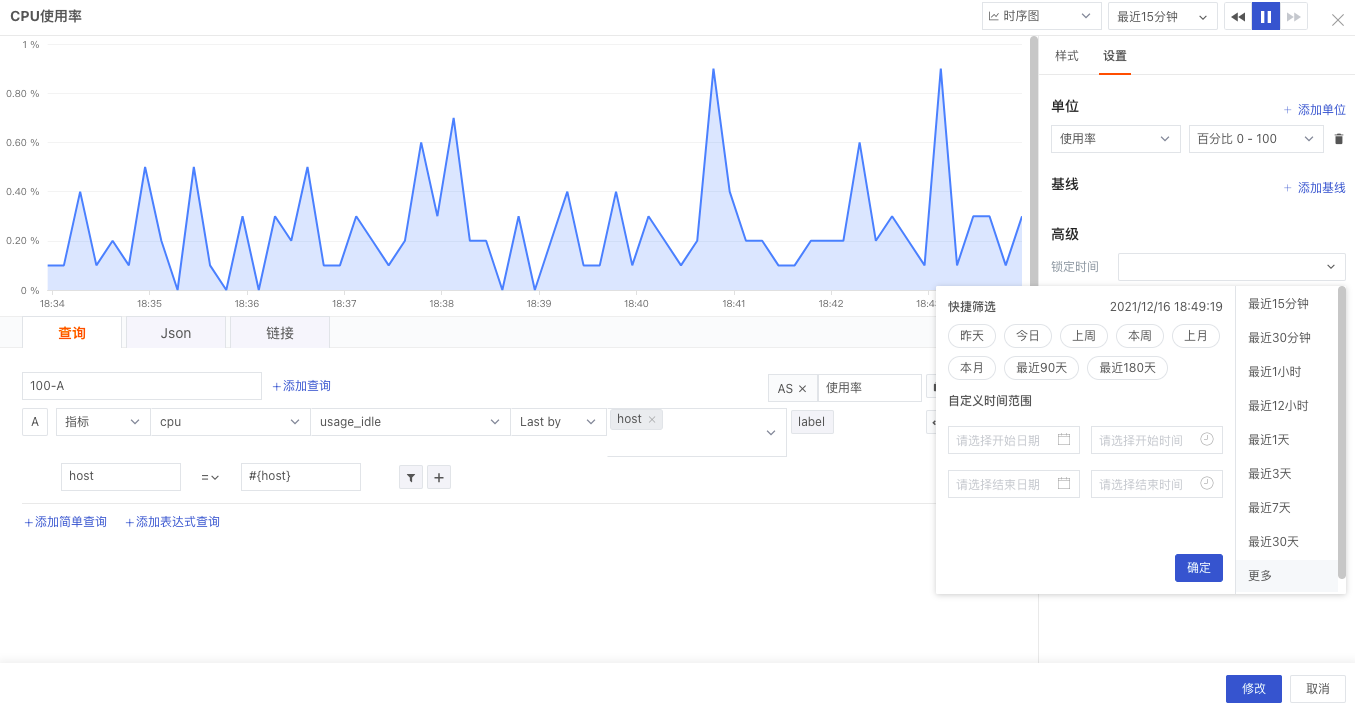Click the 取消 button
The image size is (1355, 711).
(x=1318, y=689)
